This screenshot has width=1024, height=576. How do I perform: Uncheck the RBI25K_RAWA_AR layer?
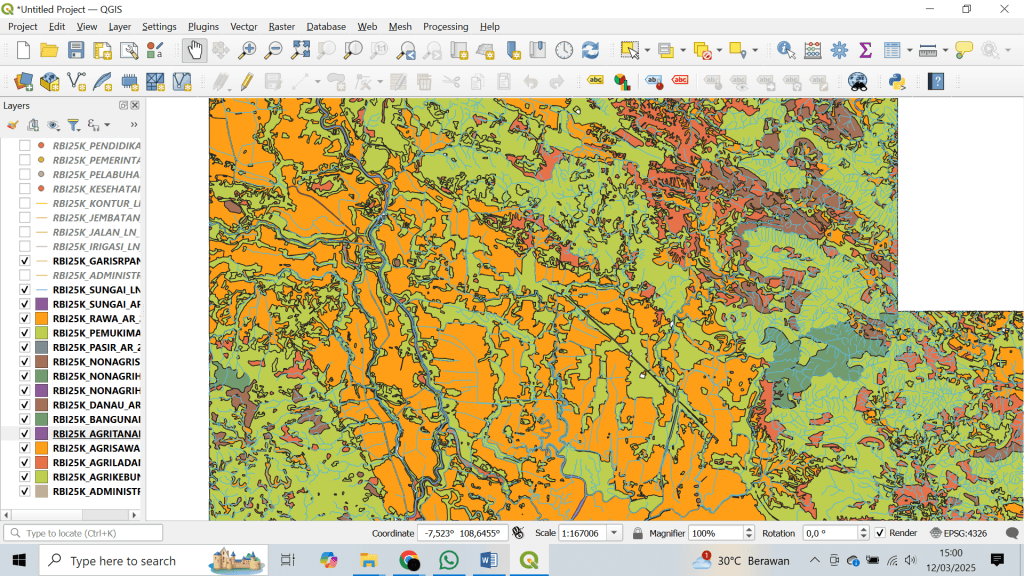tap(25, 319)
